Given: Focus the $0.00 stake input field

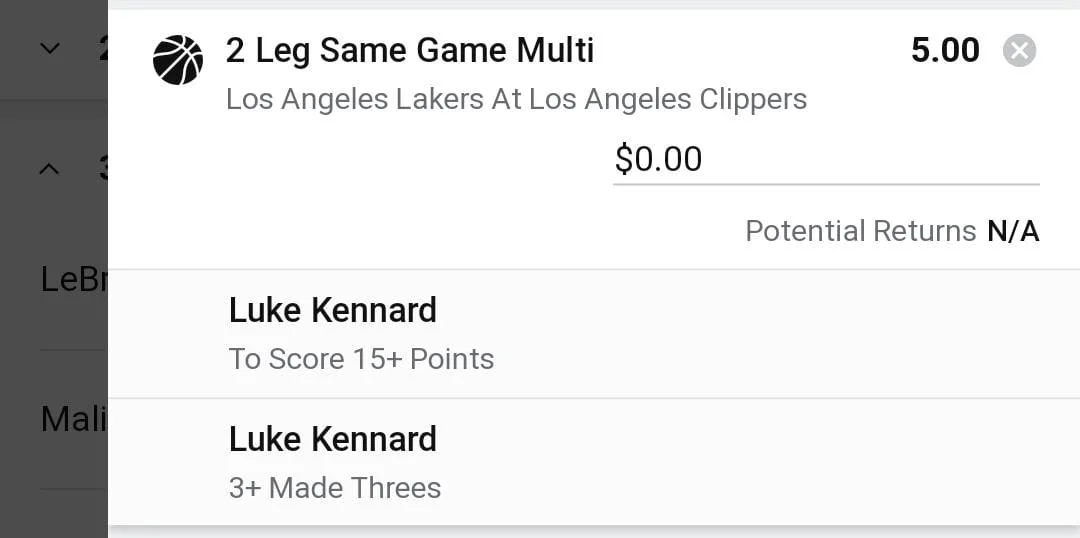Looking at the screenshot, I should 826,159.
